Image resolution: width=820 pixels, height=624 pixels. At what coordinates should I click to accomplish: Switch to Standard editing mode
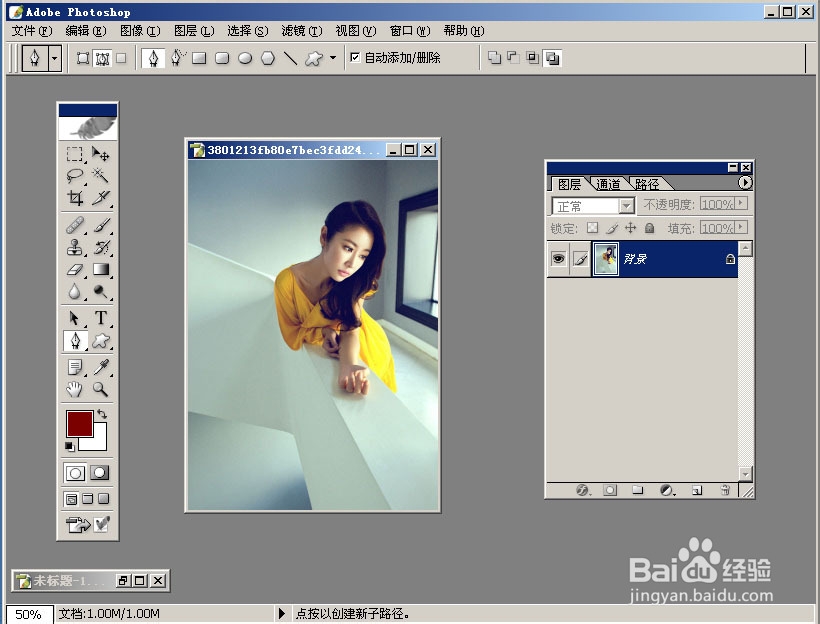point(75,473)
